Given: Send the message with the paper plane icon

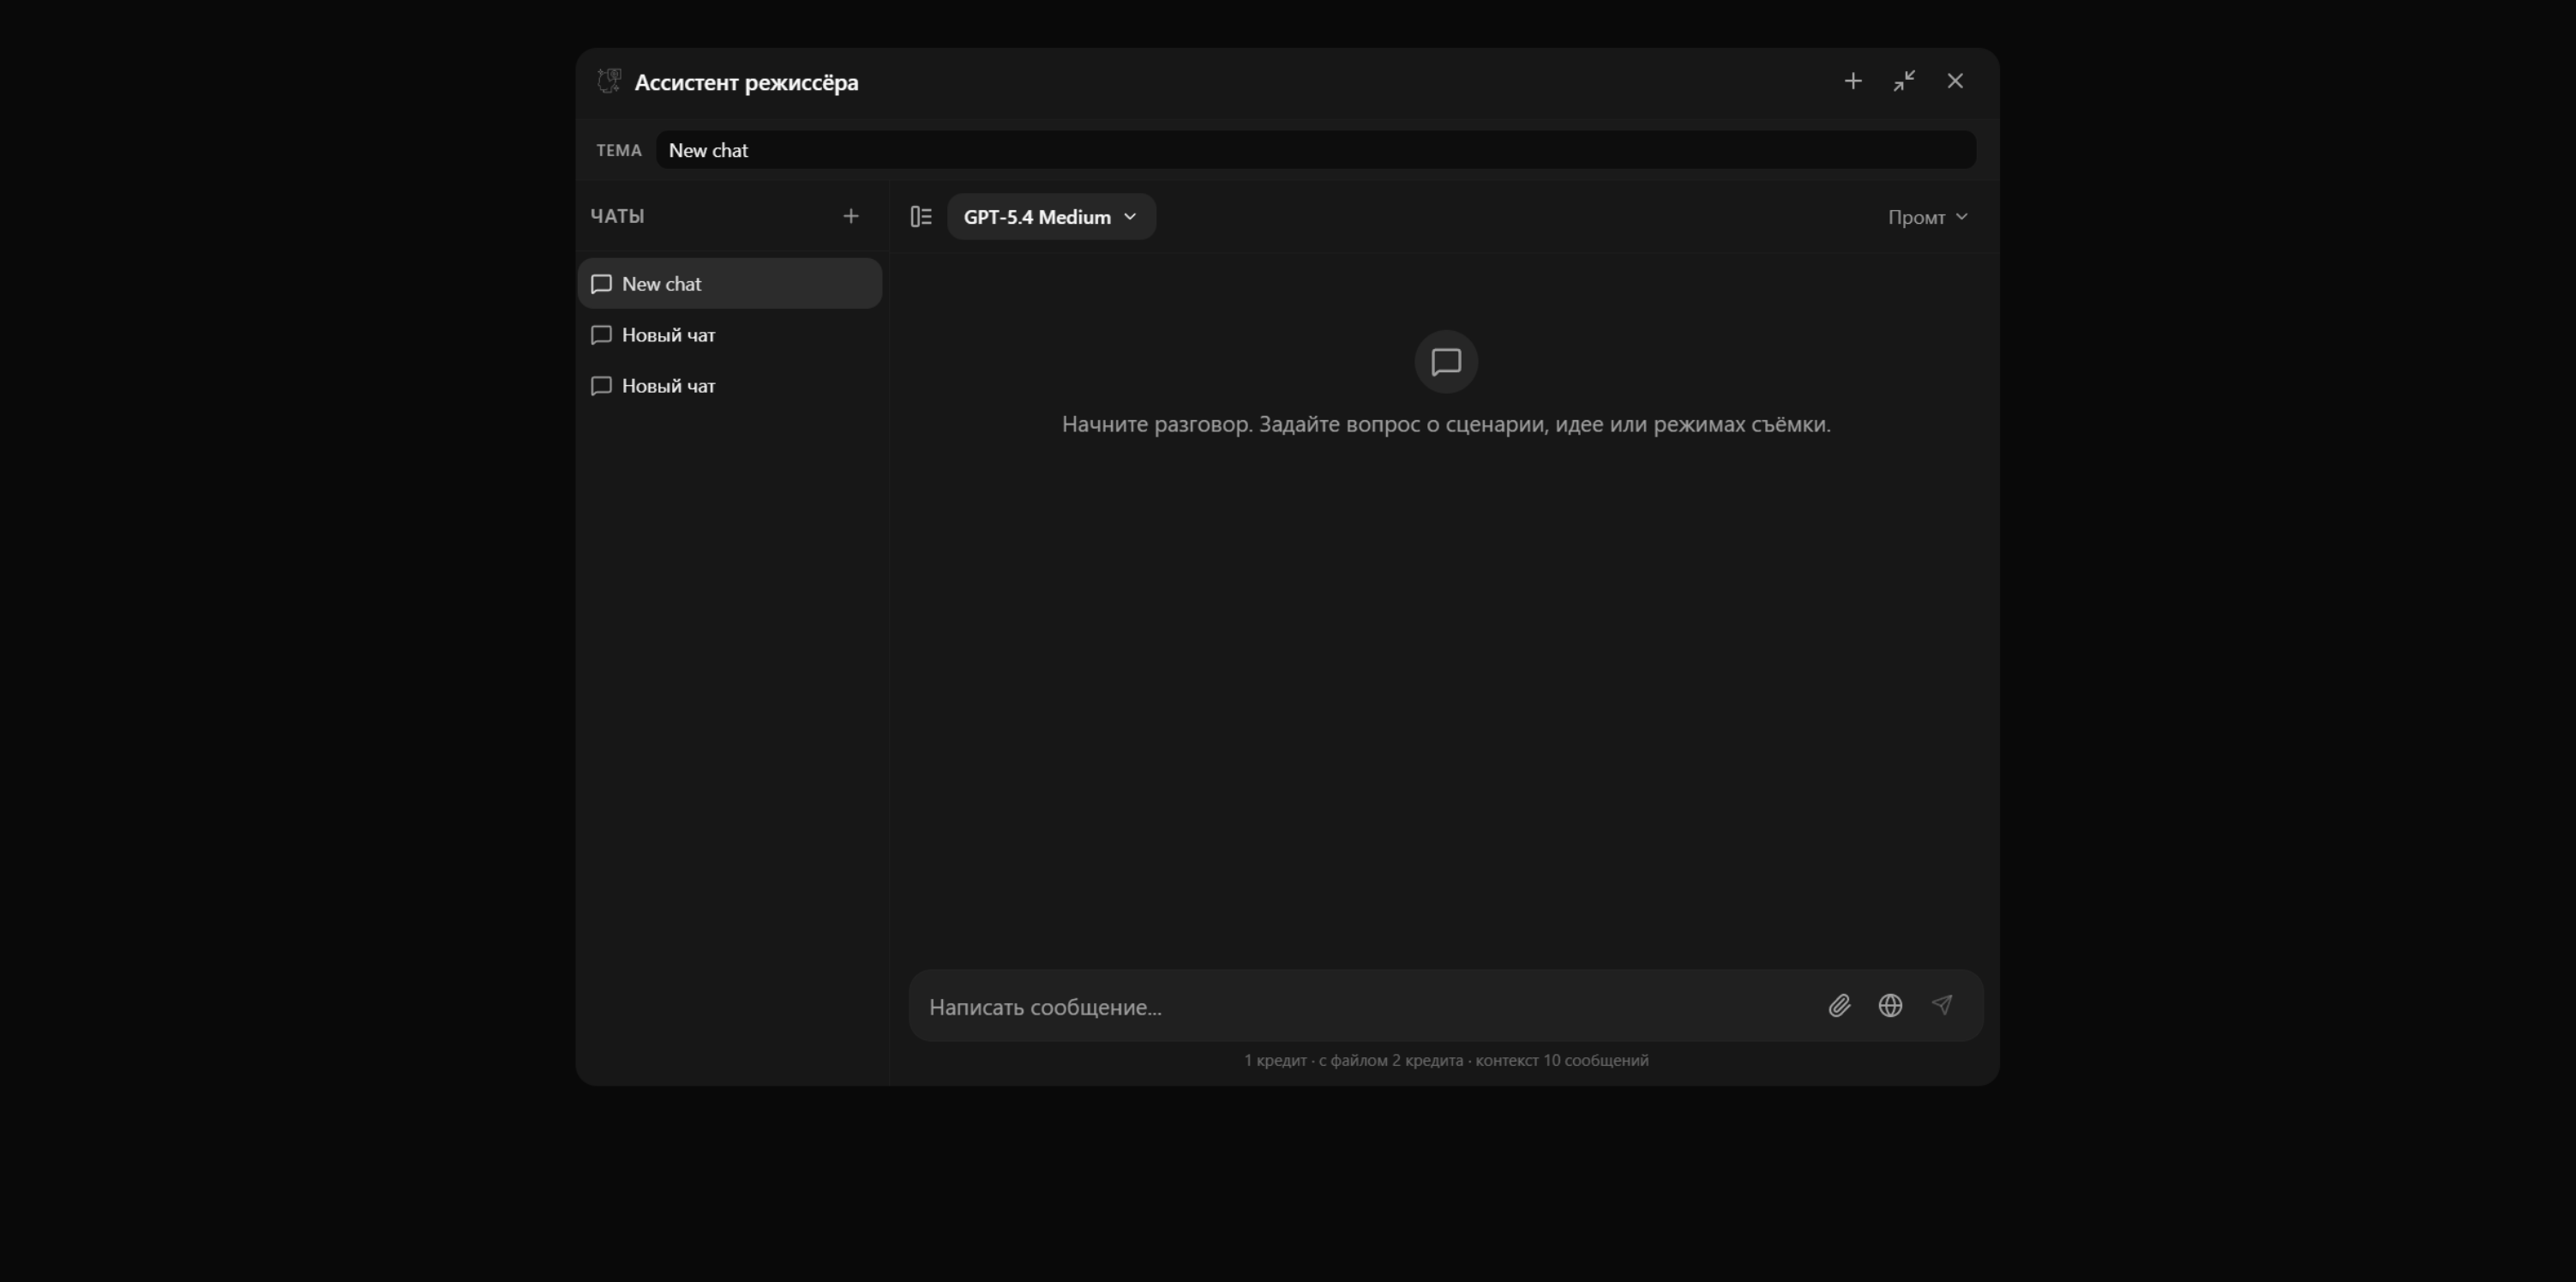Looking at the screenshot, I should [x=1942, y=1006].
